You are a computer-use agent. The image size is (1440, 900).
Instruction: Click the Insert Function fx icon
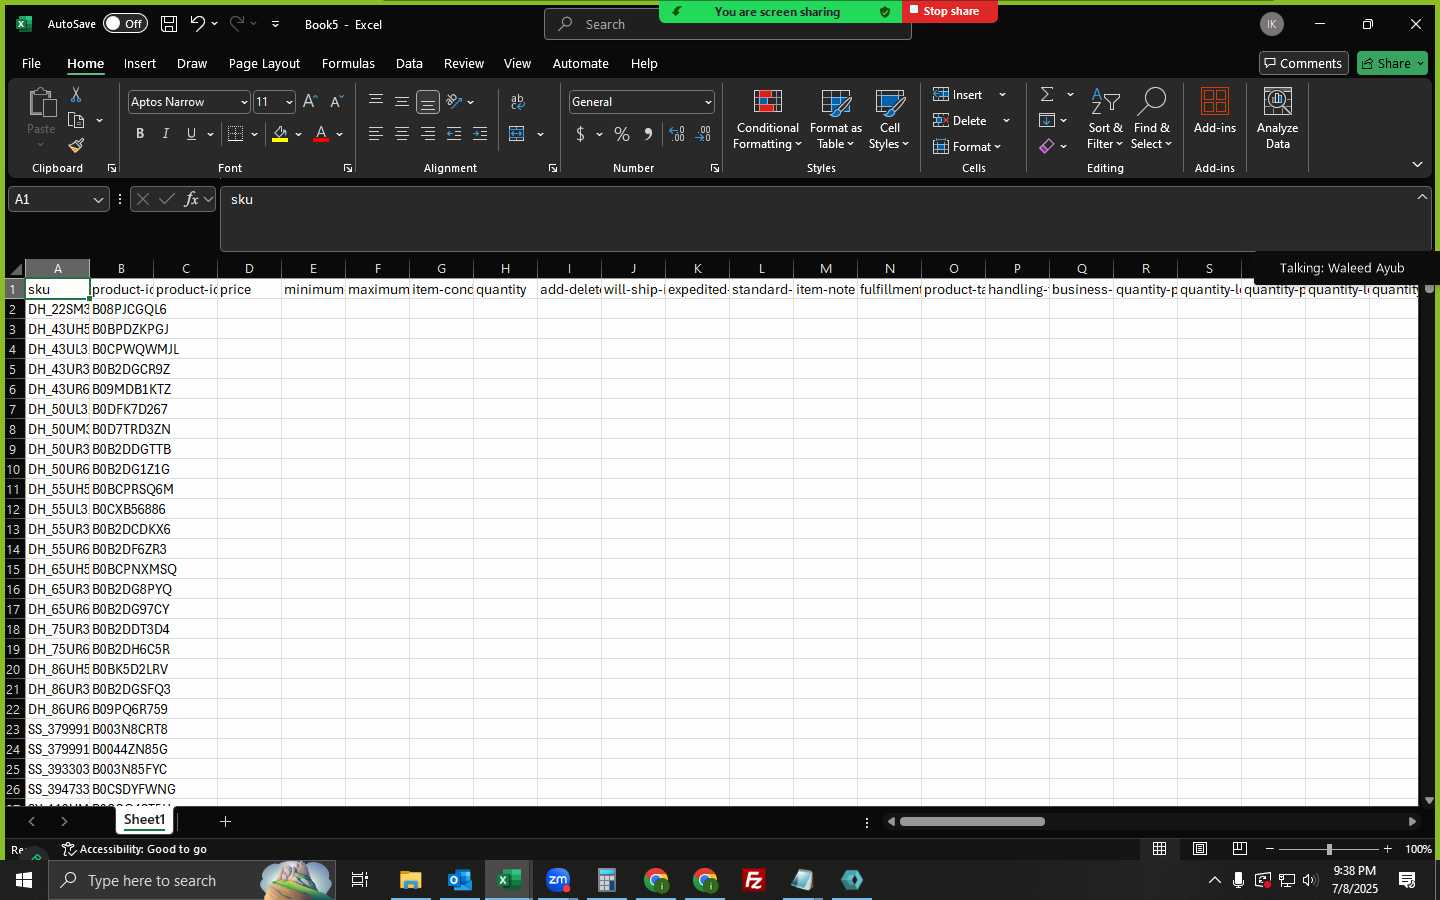pos(191,199)
